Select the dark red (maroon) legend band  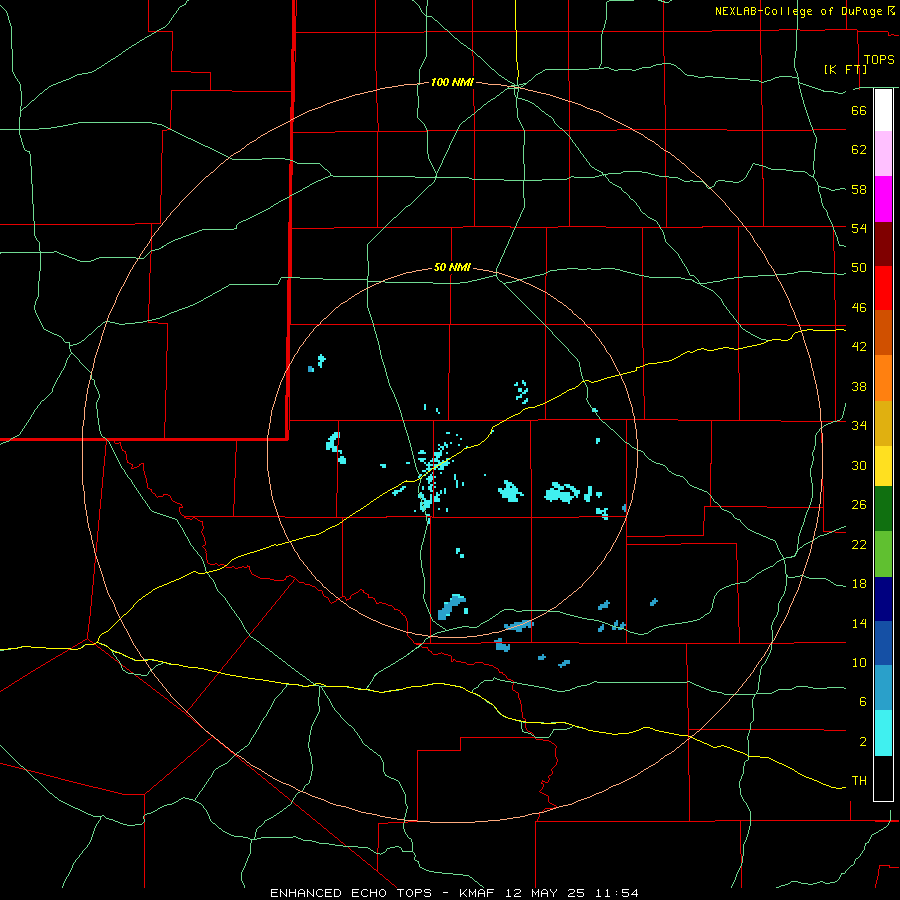883,244
